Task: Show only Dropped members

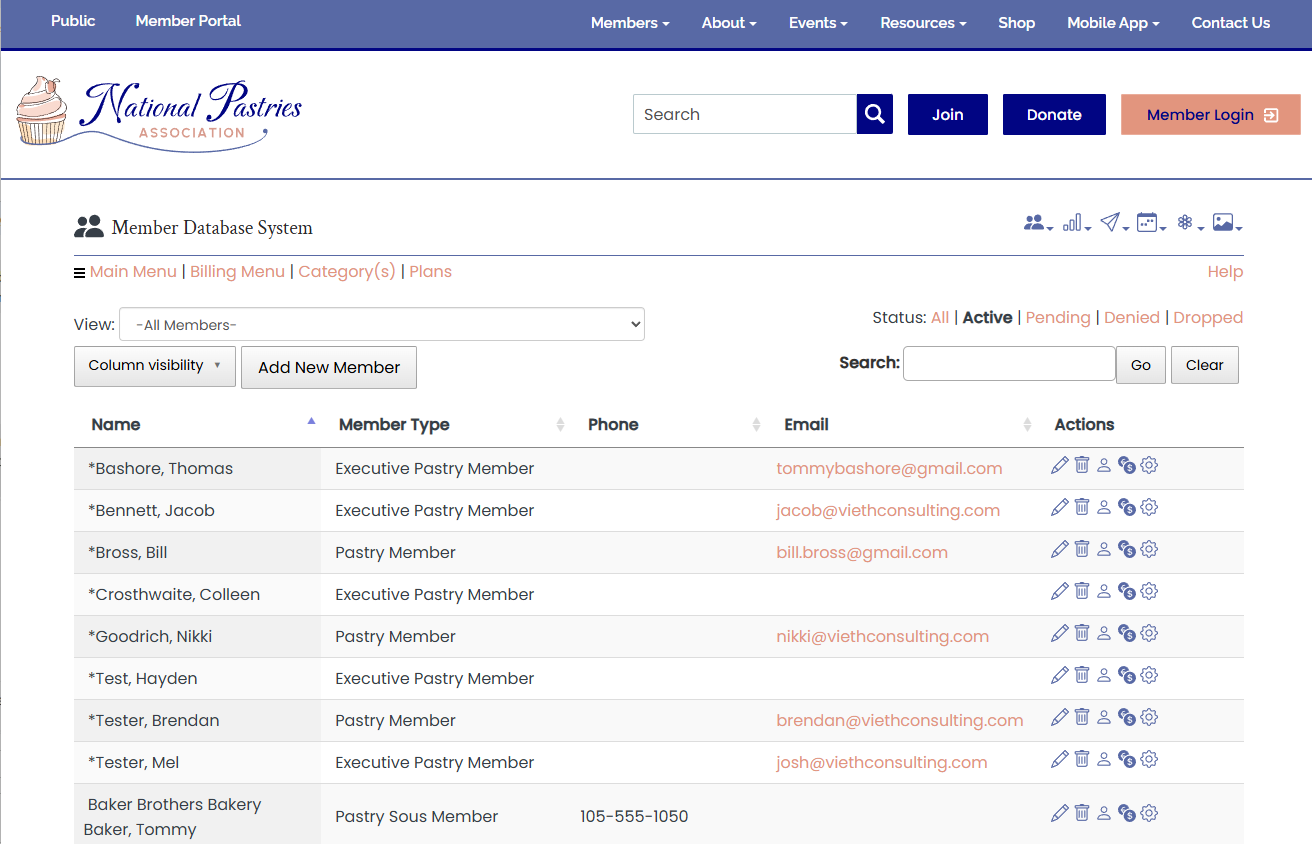Action: click(x=1208, y=317)
